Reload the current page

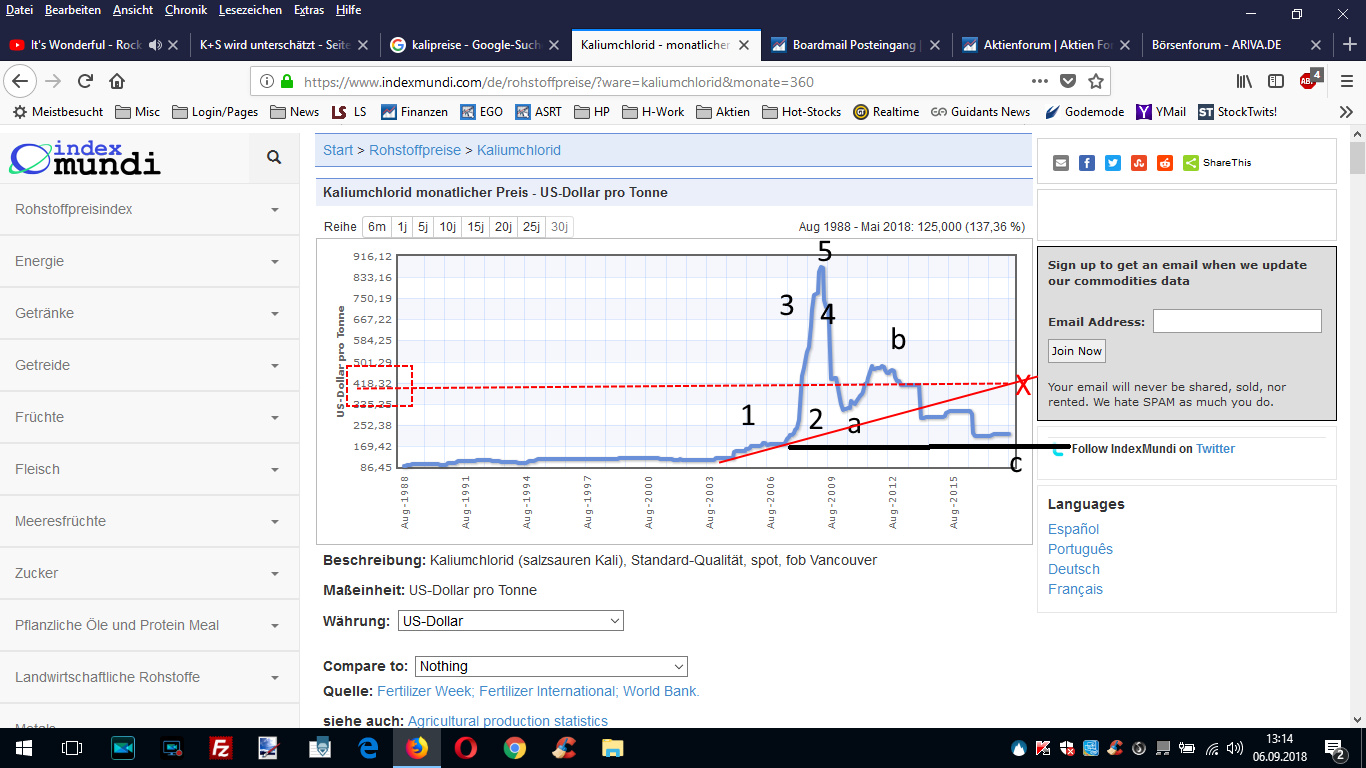pyautogui.click(x=85, y=81)
